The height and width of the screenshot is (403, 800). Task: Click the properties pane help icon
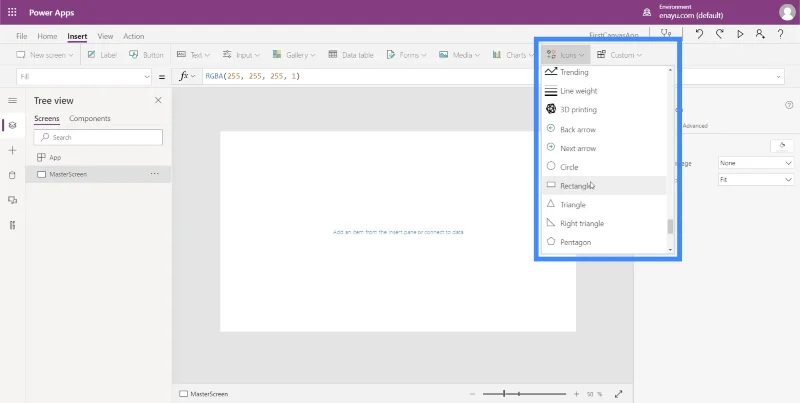[789, 105]
